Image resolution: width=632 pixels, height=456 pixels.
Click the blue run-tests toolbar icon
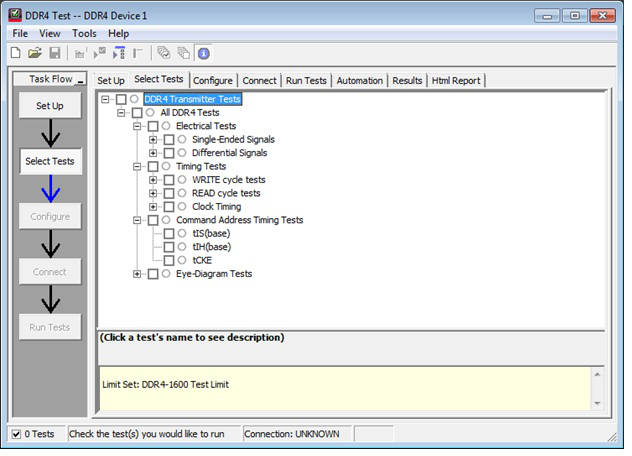(119, 53)
